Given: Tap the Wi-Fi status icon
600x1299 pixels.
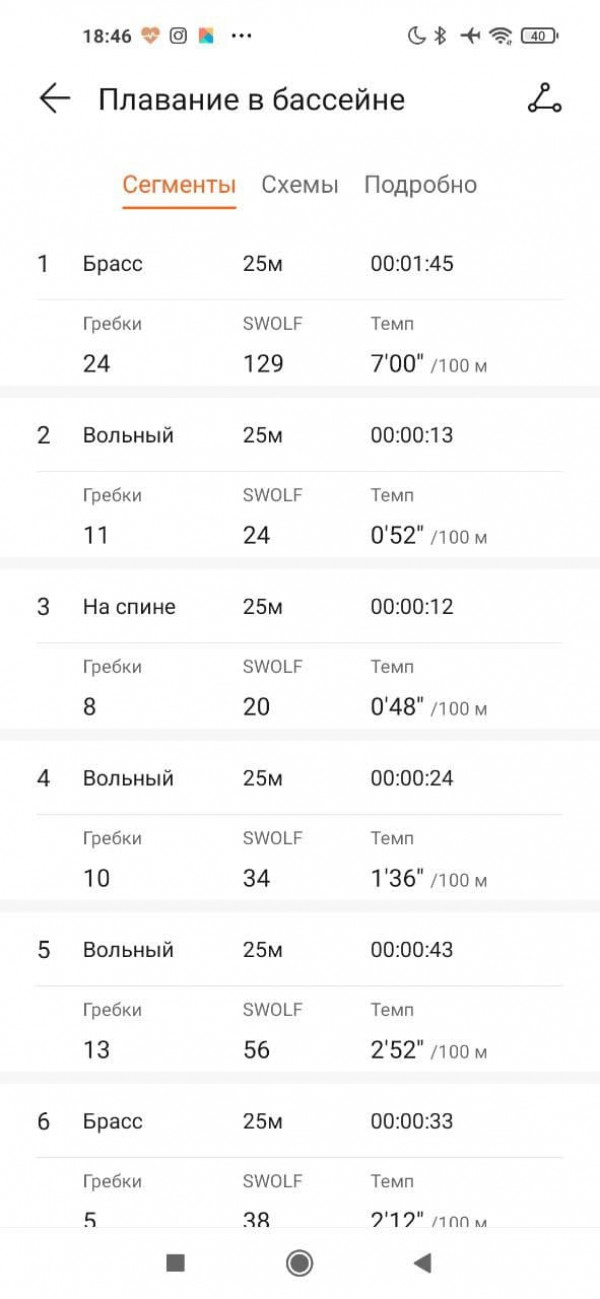Looking at the screenshot, I should point(500,36).
